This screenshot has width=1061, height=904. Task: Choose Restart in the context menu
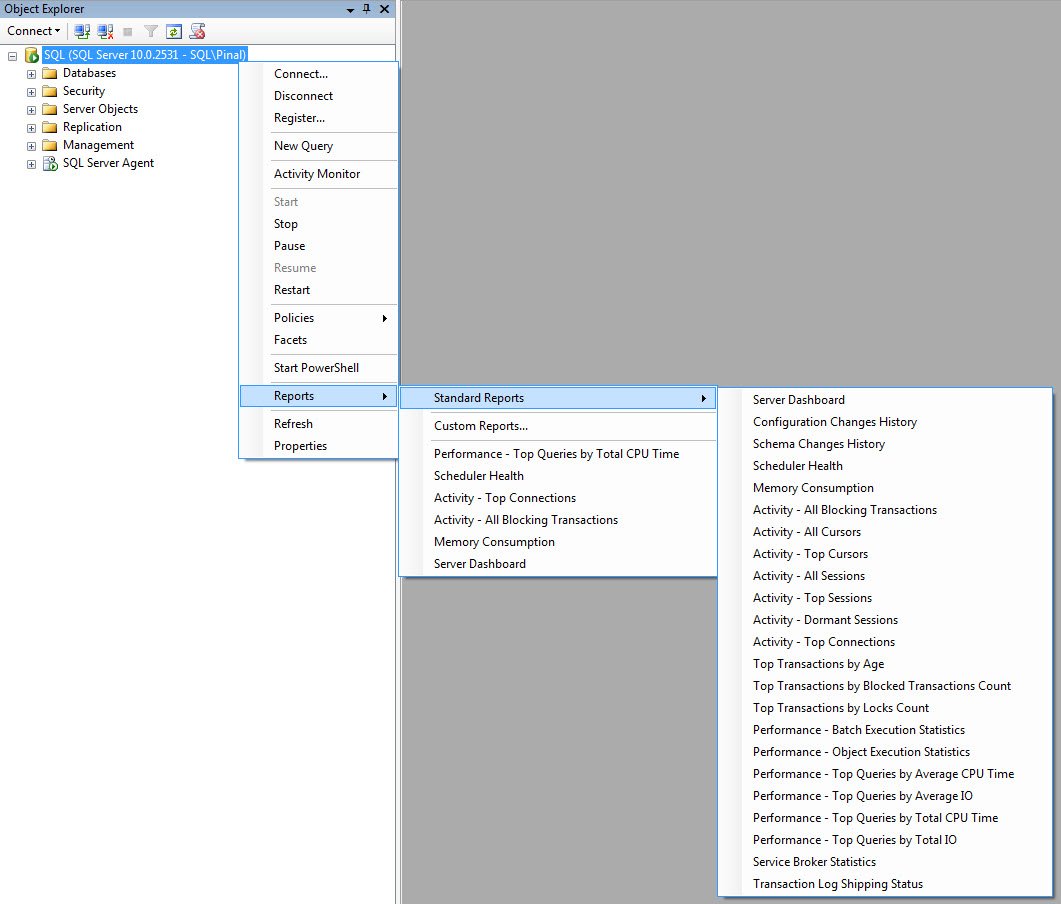(x=319, y=290)
